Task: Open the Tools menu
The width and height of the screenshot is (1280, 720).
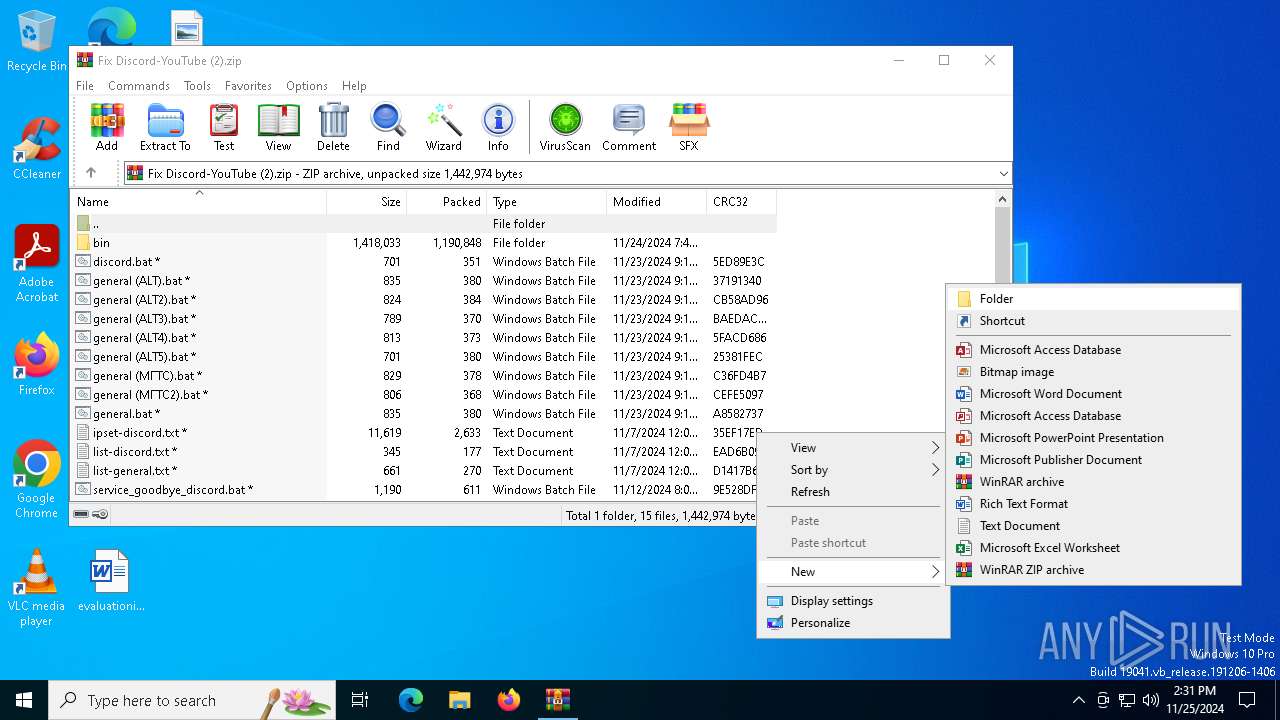Action: click(x=197, y=86)
